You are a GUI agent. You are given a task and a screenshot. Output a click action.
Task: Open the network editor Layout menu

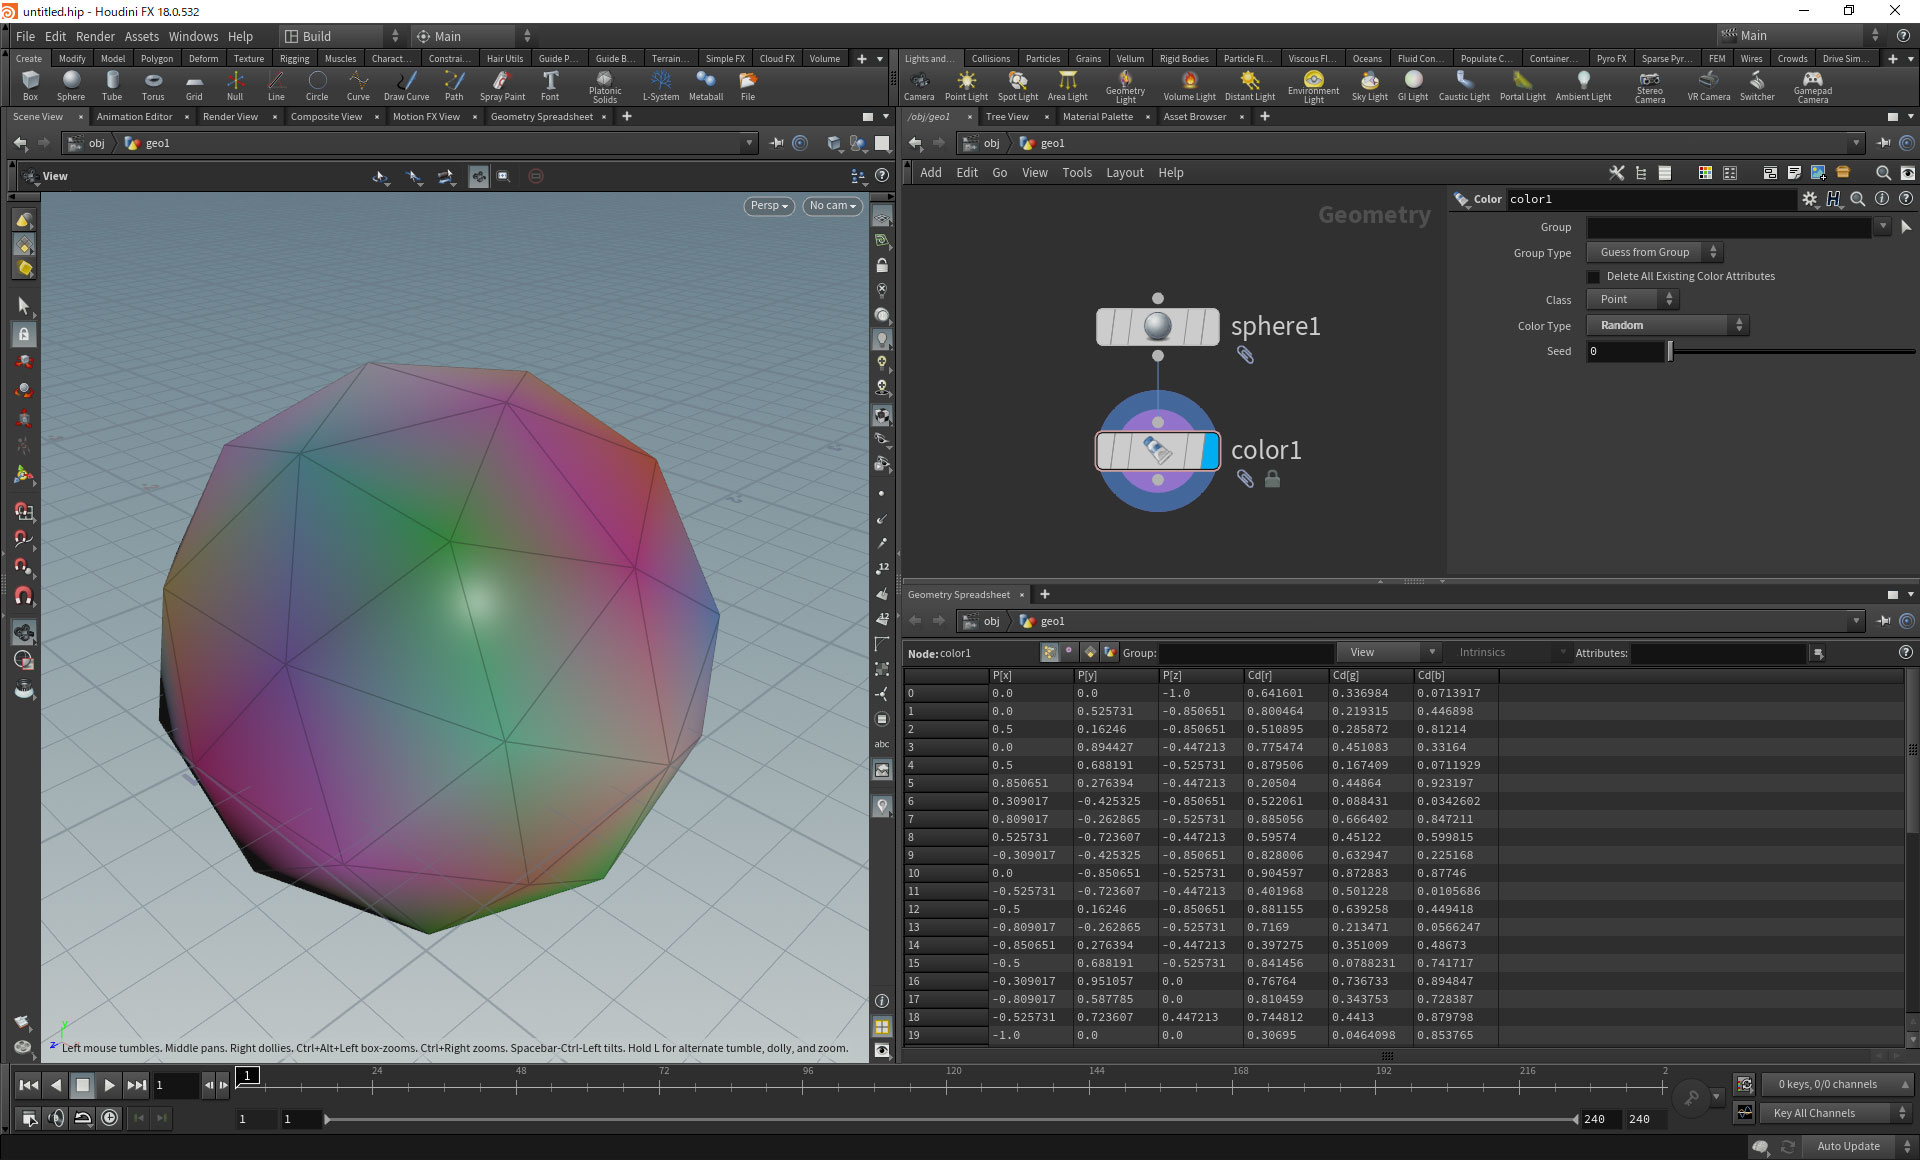pos(1124,173)
